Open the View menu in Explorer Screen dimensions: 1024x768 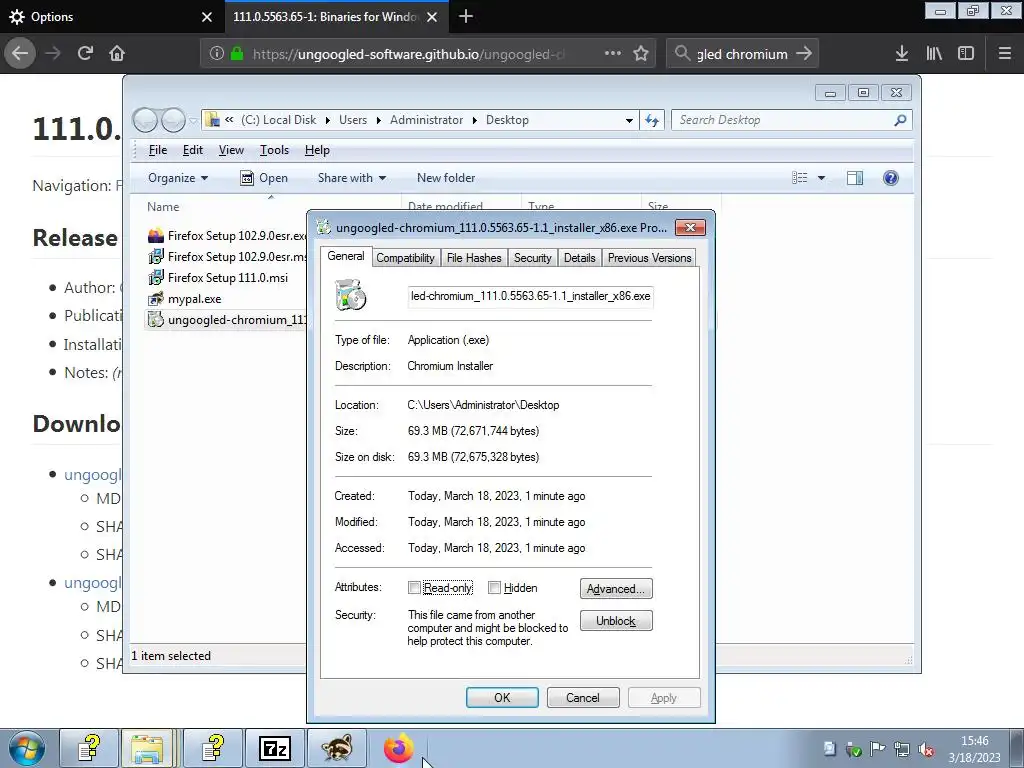click(x=231, y=150)
